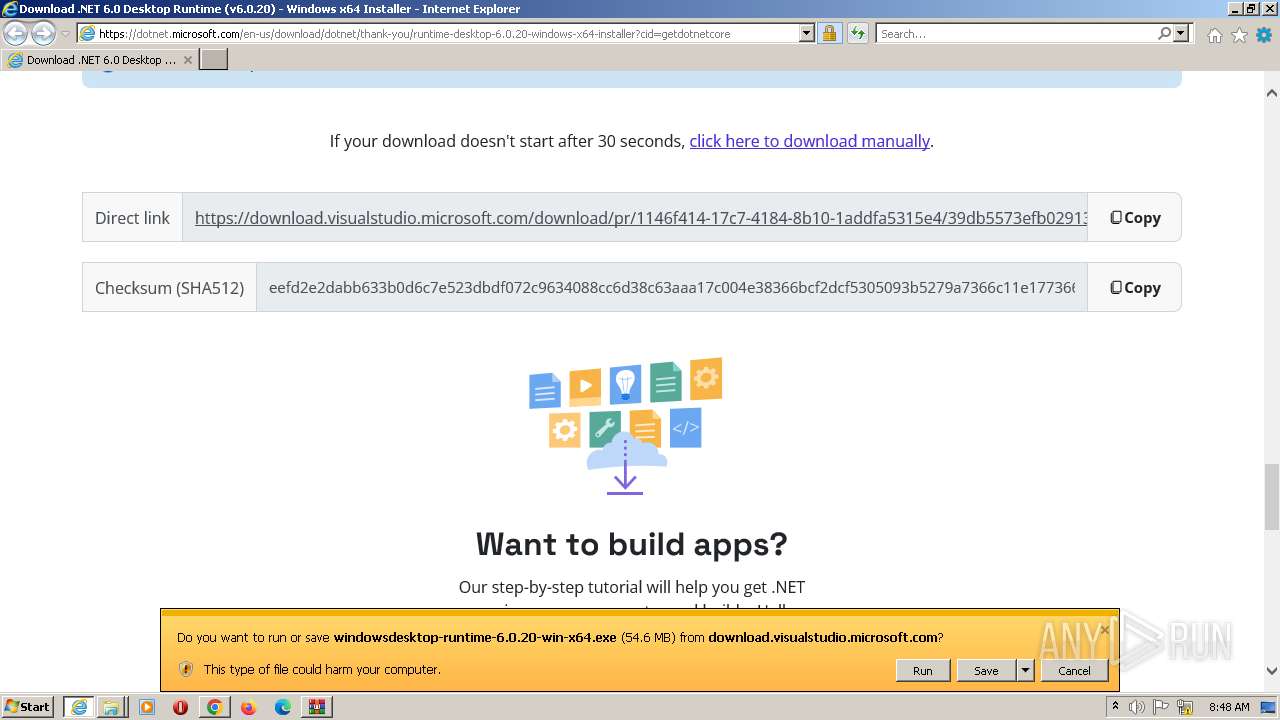Run the windowsdesktop-runtime installer

tap(922, 670)
